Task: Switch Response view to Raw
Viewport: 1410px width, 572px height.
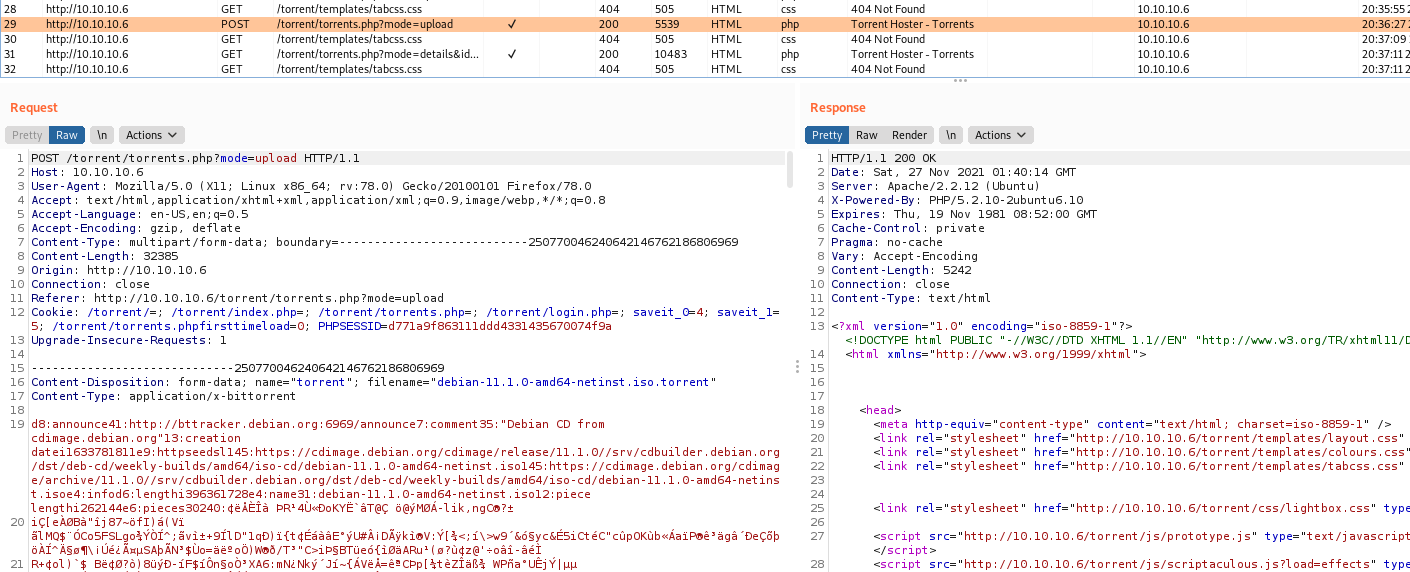Action: pos(867,135)
